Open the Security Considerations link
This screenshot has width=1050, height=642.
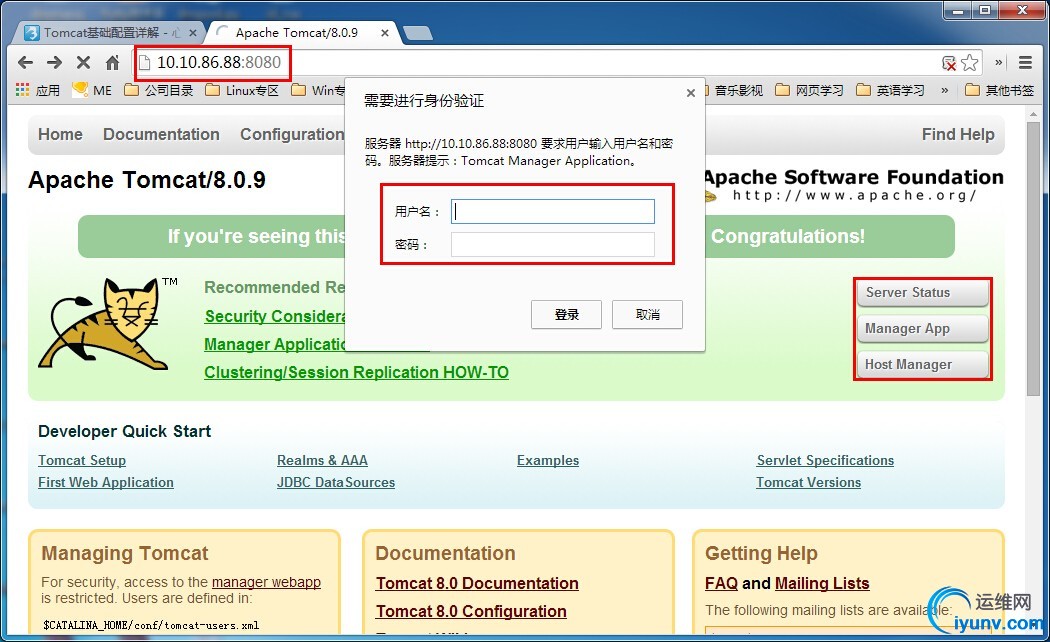click(x=275, y=316)
